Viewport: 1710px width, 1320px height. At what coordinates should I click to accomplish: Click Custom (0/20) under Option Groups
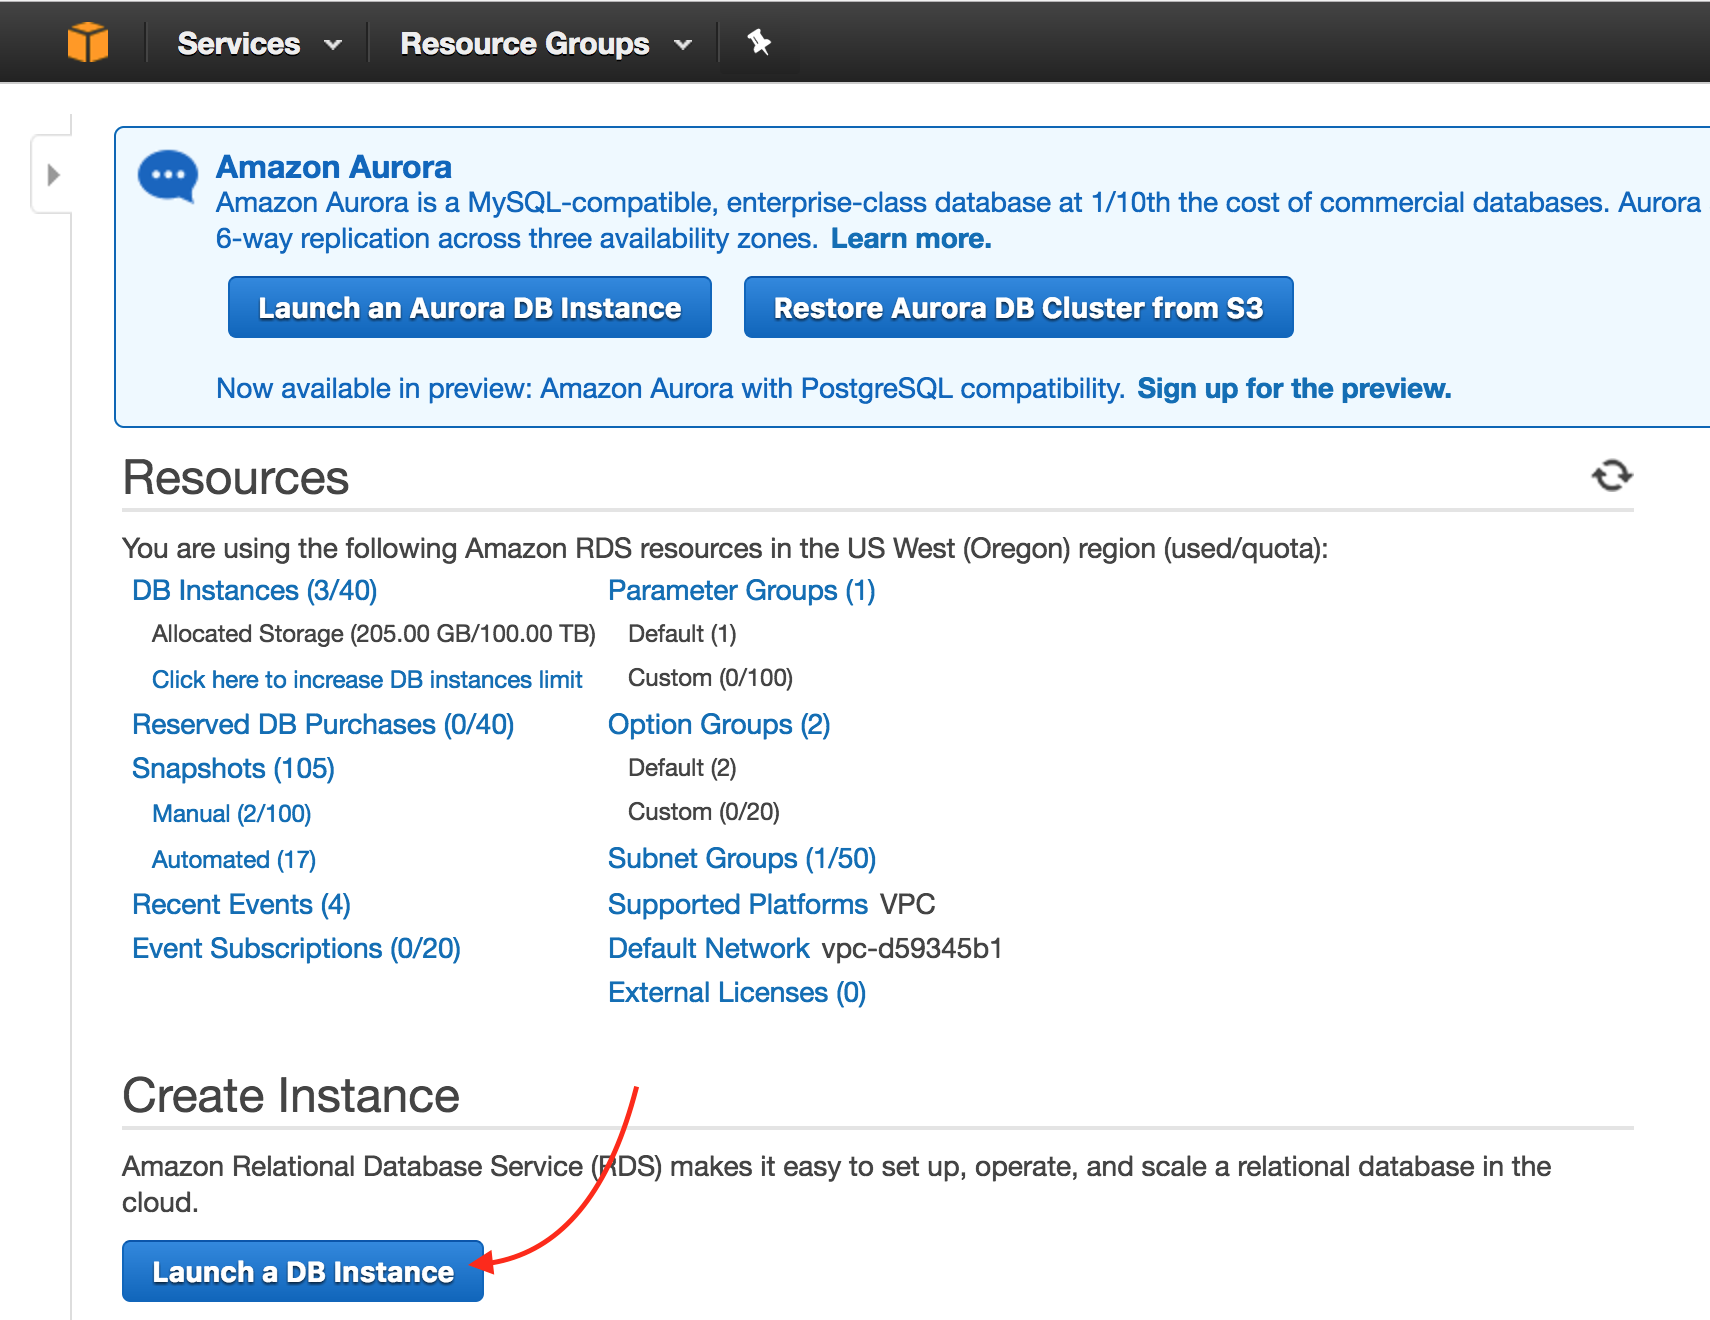coord(704,811)
